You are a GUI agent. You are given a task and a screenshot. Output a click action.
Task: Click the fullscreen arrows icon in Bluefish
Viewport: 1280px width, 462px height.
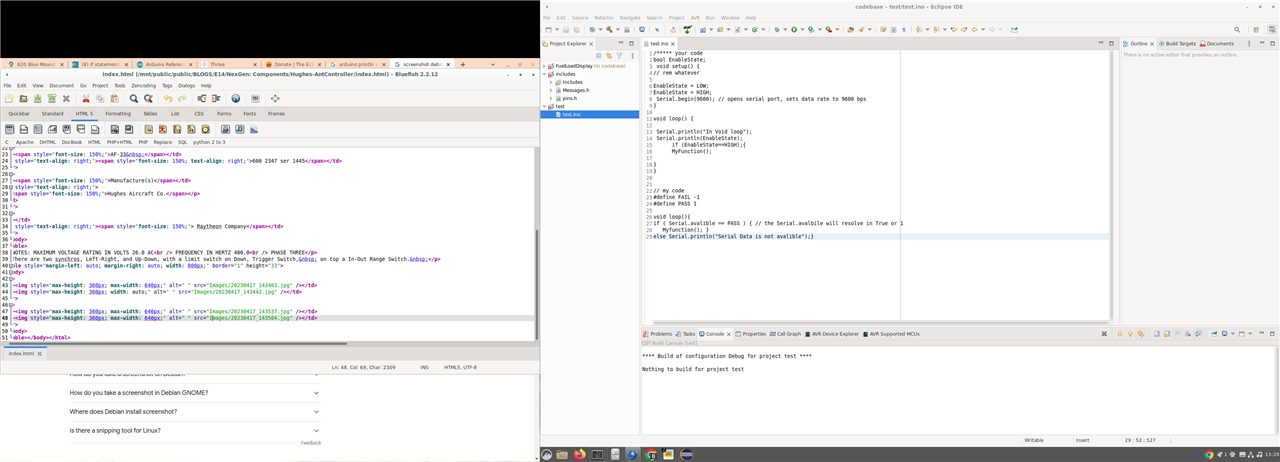point(275,99)
